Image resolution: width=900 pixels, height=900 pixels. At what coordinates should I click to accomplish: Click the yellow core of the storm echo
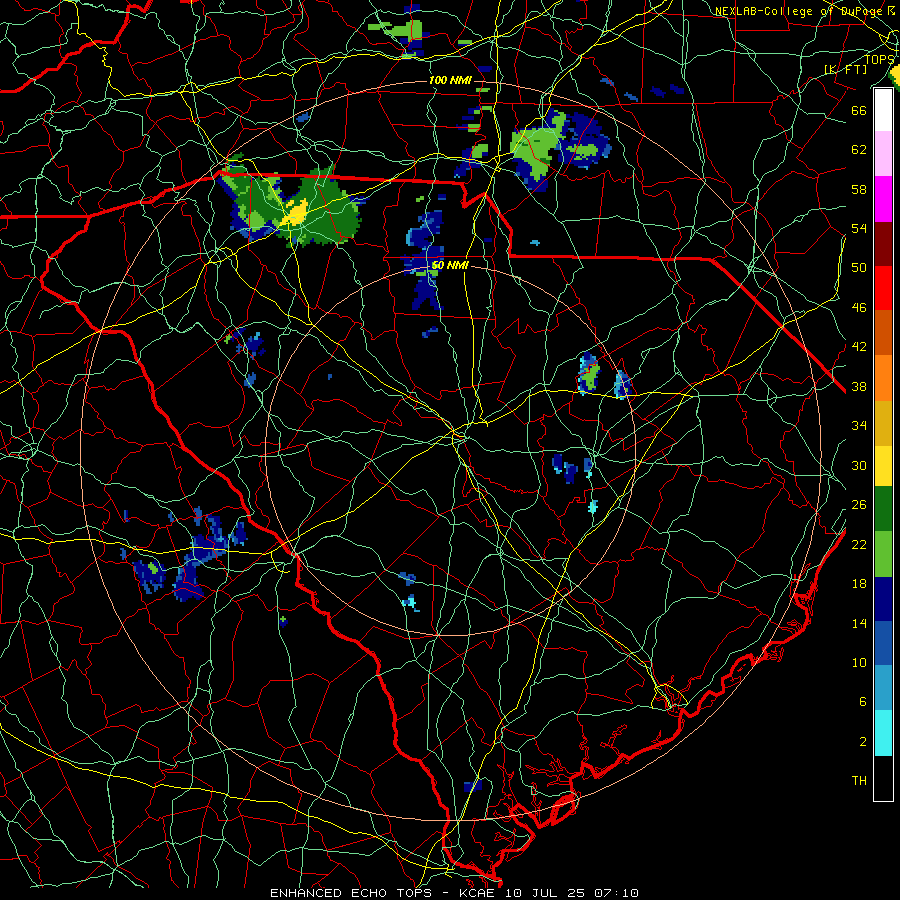tap(297, 214)
